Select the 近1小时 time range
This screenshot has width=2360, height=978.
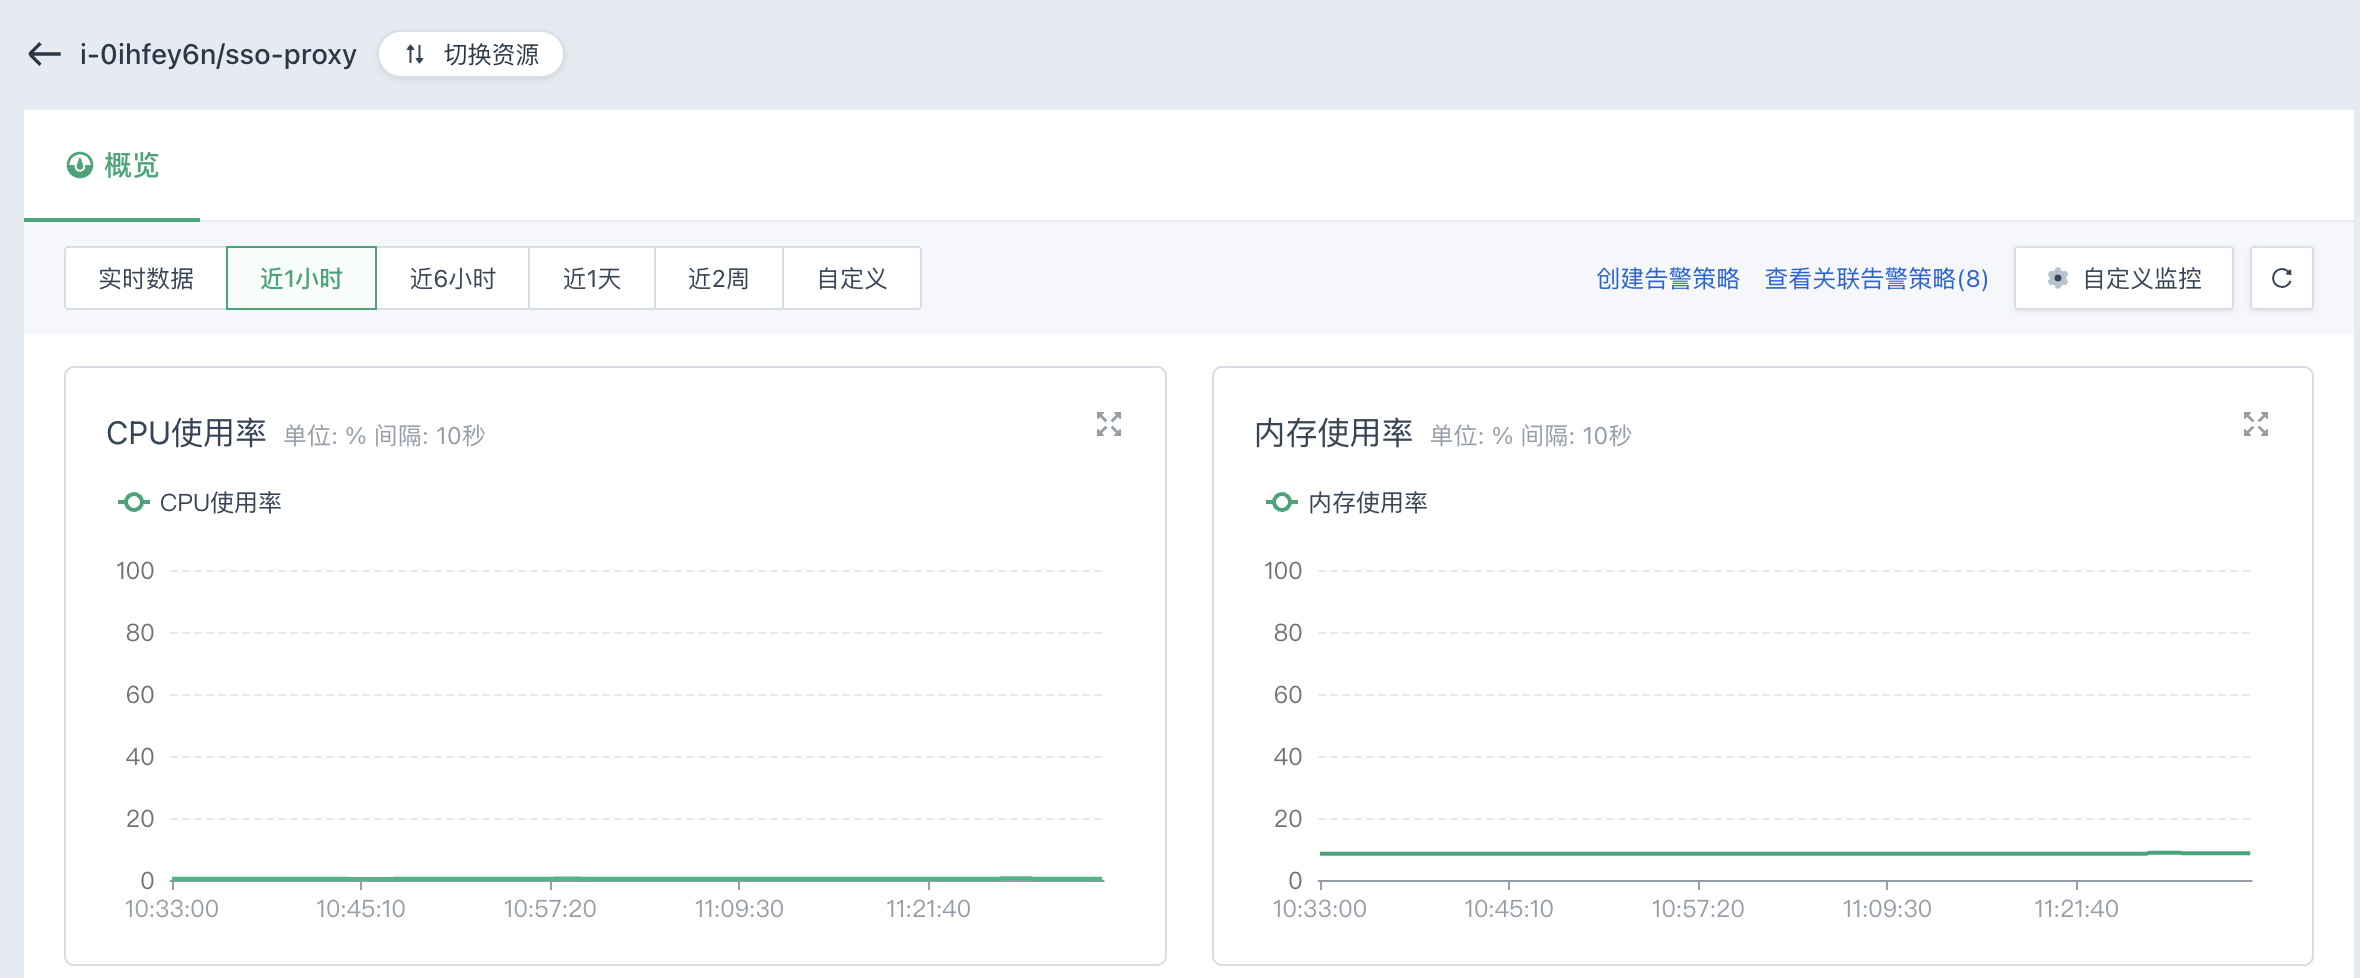click(x=301, y=278)
